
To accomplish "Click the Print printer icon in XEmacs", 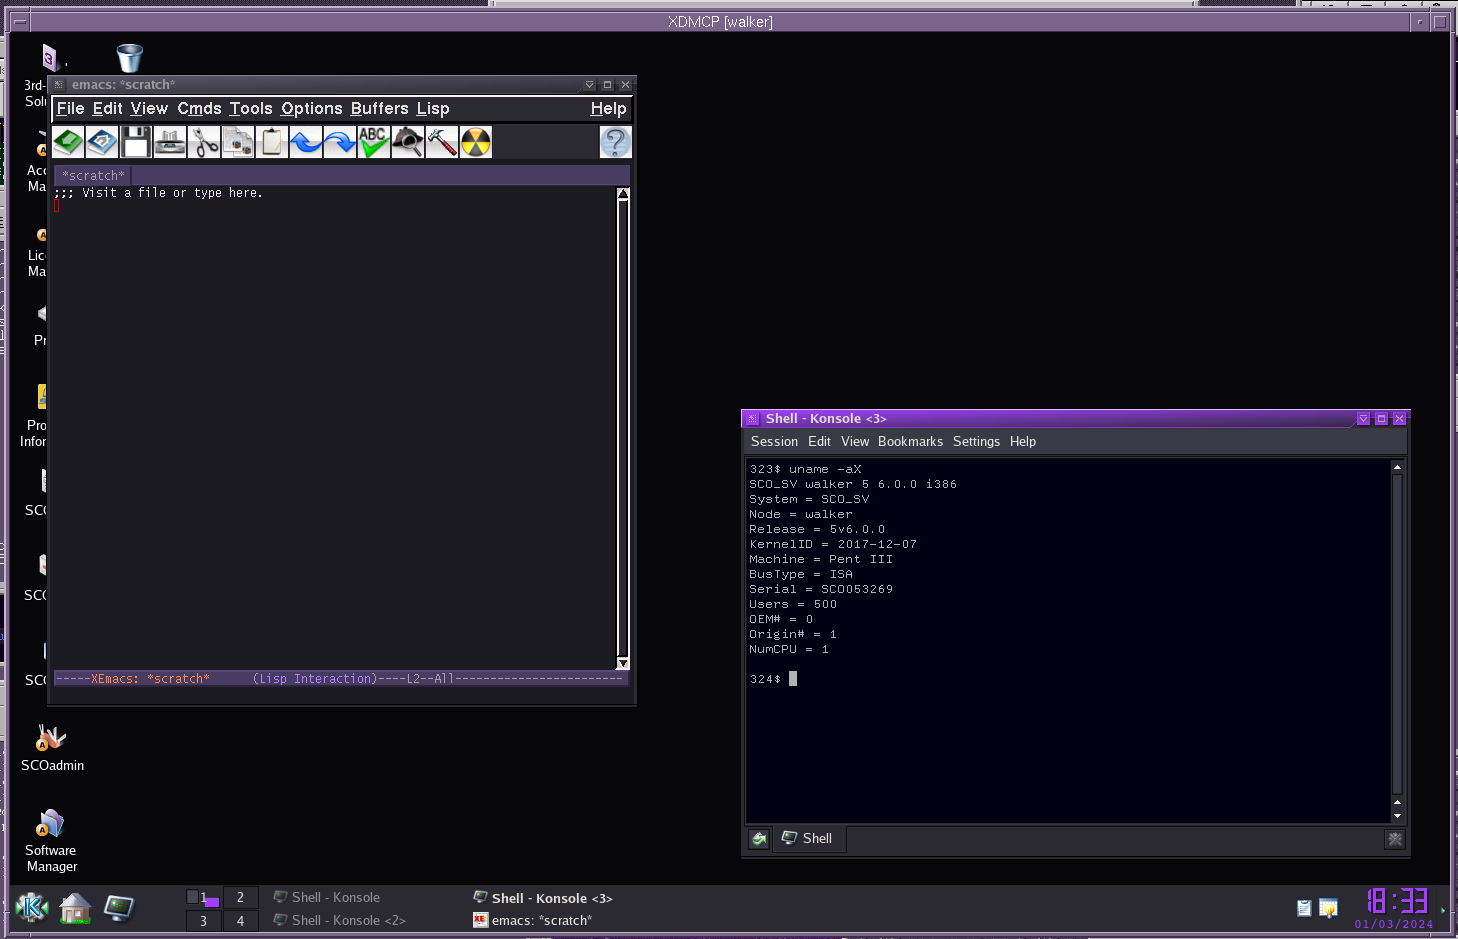I will tap(170, 142).
